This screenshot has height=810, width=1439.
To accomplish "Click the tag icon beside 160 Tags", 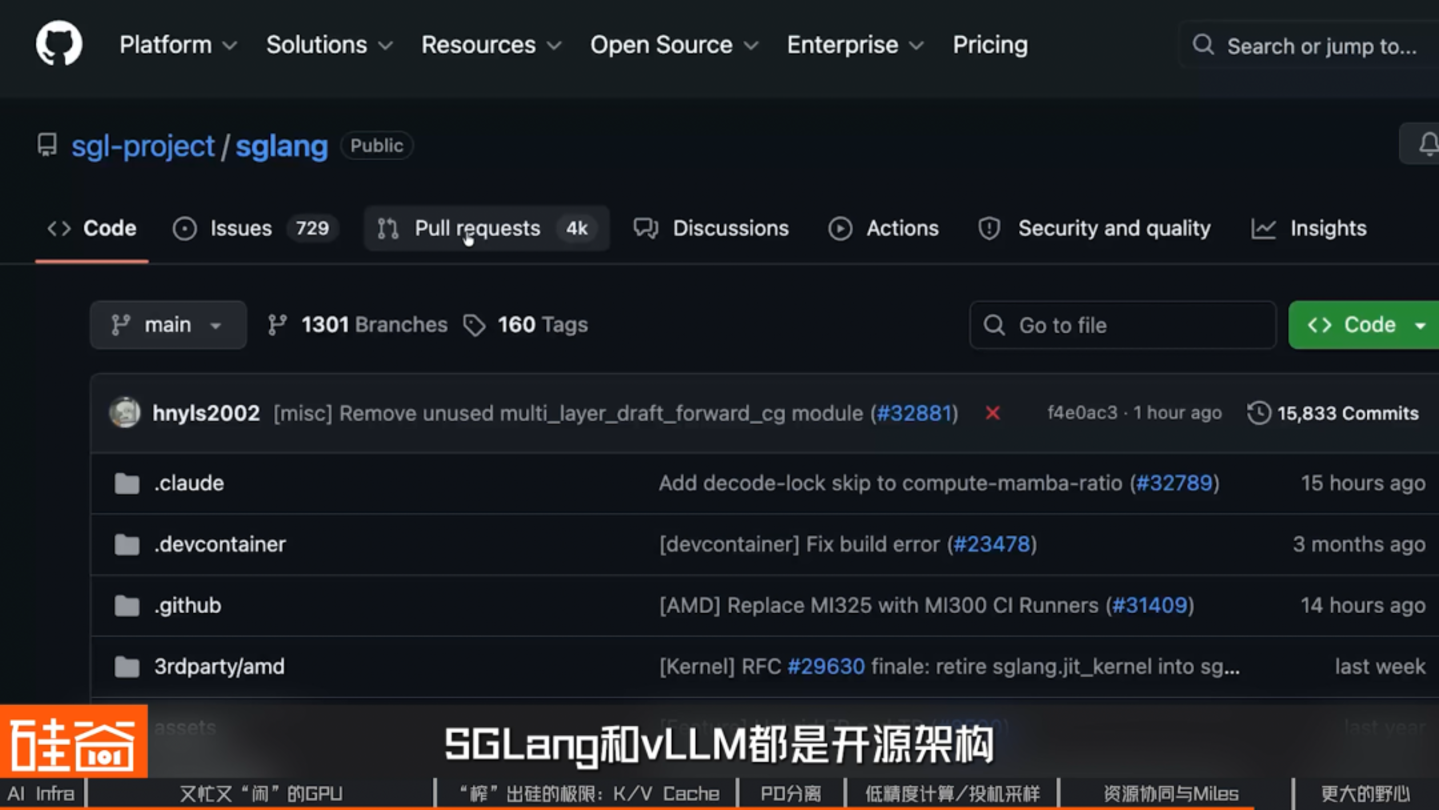I will pos(474,325).
